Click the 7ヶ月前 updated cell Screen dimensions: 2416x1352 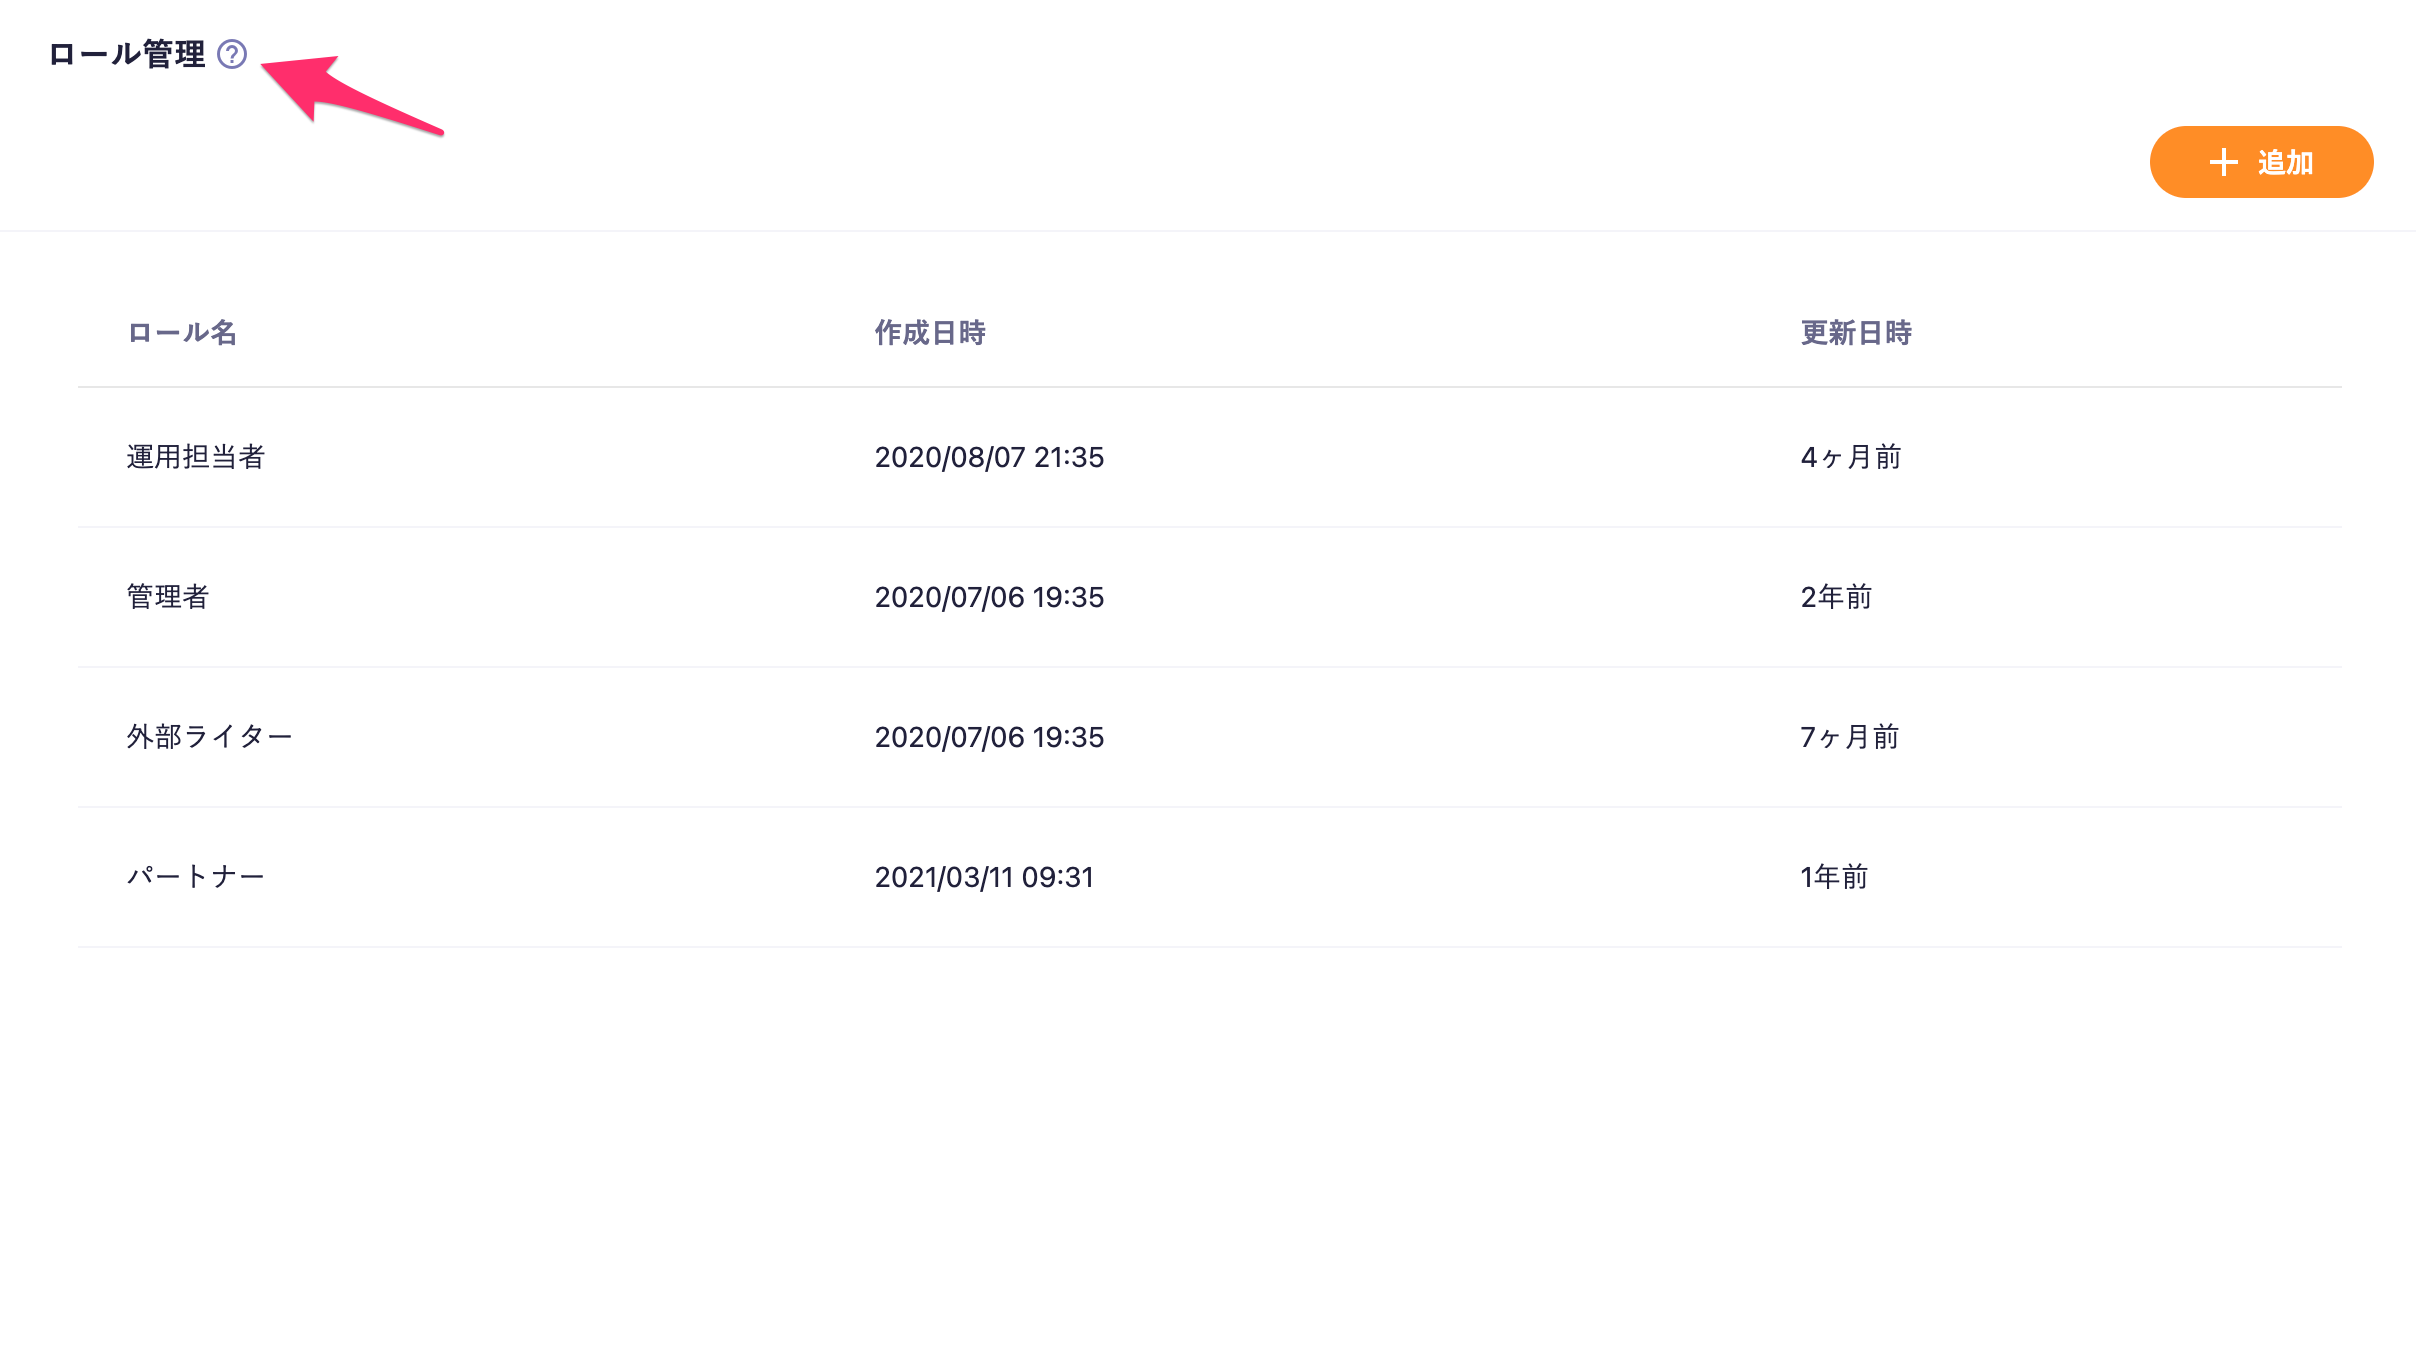[x=1849, y=737]
